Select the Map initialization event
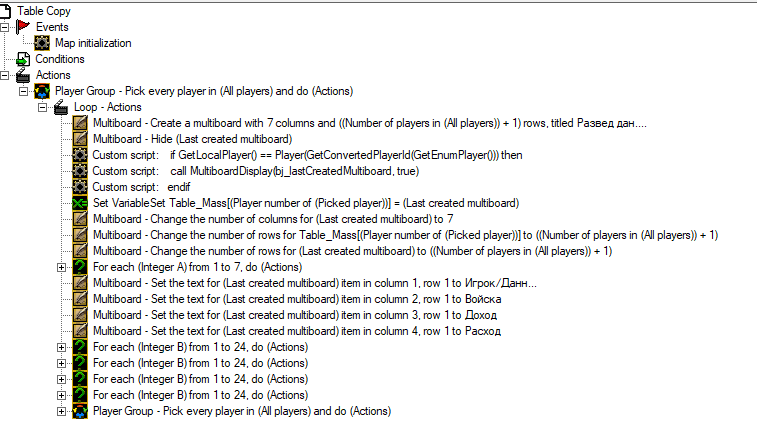 93,43
